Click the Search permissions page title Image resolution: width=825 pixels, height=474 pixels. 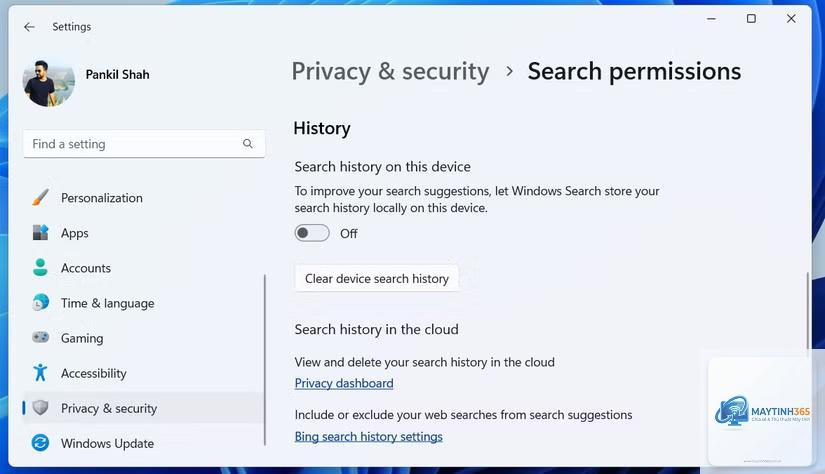click(634, 72)
